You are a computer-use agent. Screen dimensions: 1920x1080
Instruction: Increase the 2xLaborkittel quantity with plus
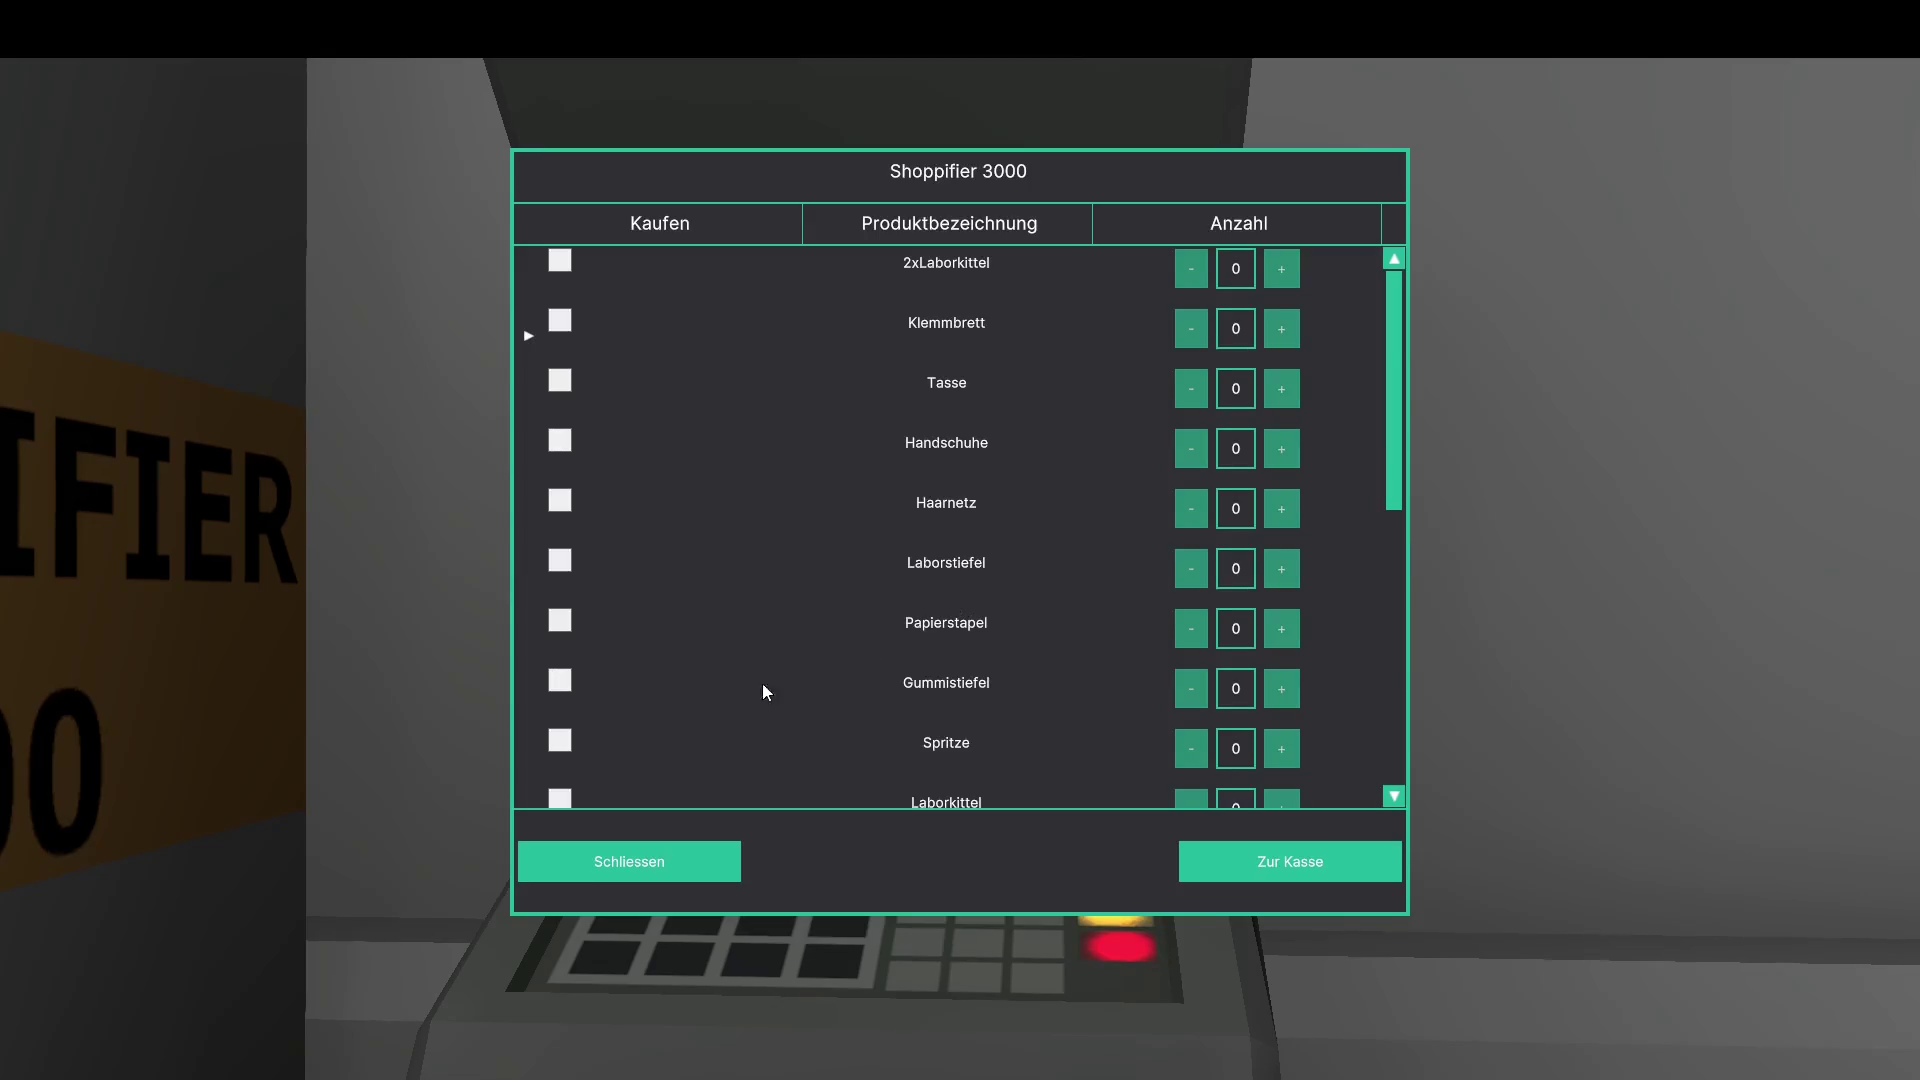(1281, 269)
